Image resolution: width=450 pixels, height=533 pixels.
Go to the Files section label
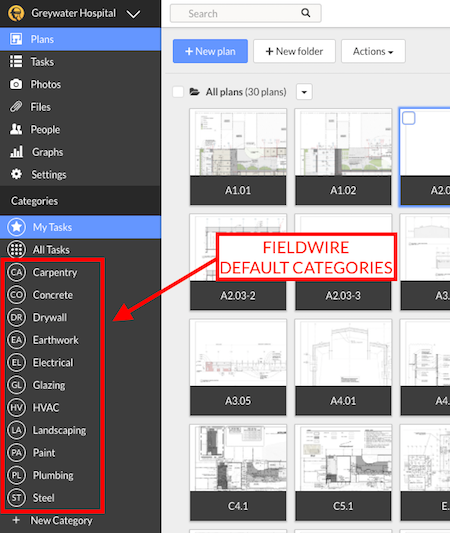(40, 107)
